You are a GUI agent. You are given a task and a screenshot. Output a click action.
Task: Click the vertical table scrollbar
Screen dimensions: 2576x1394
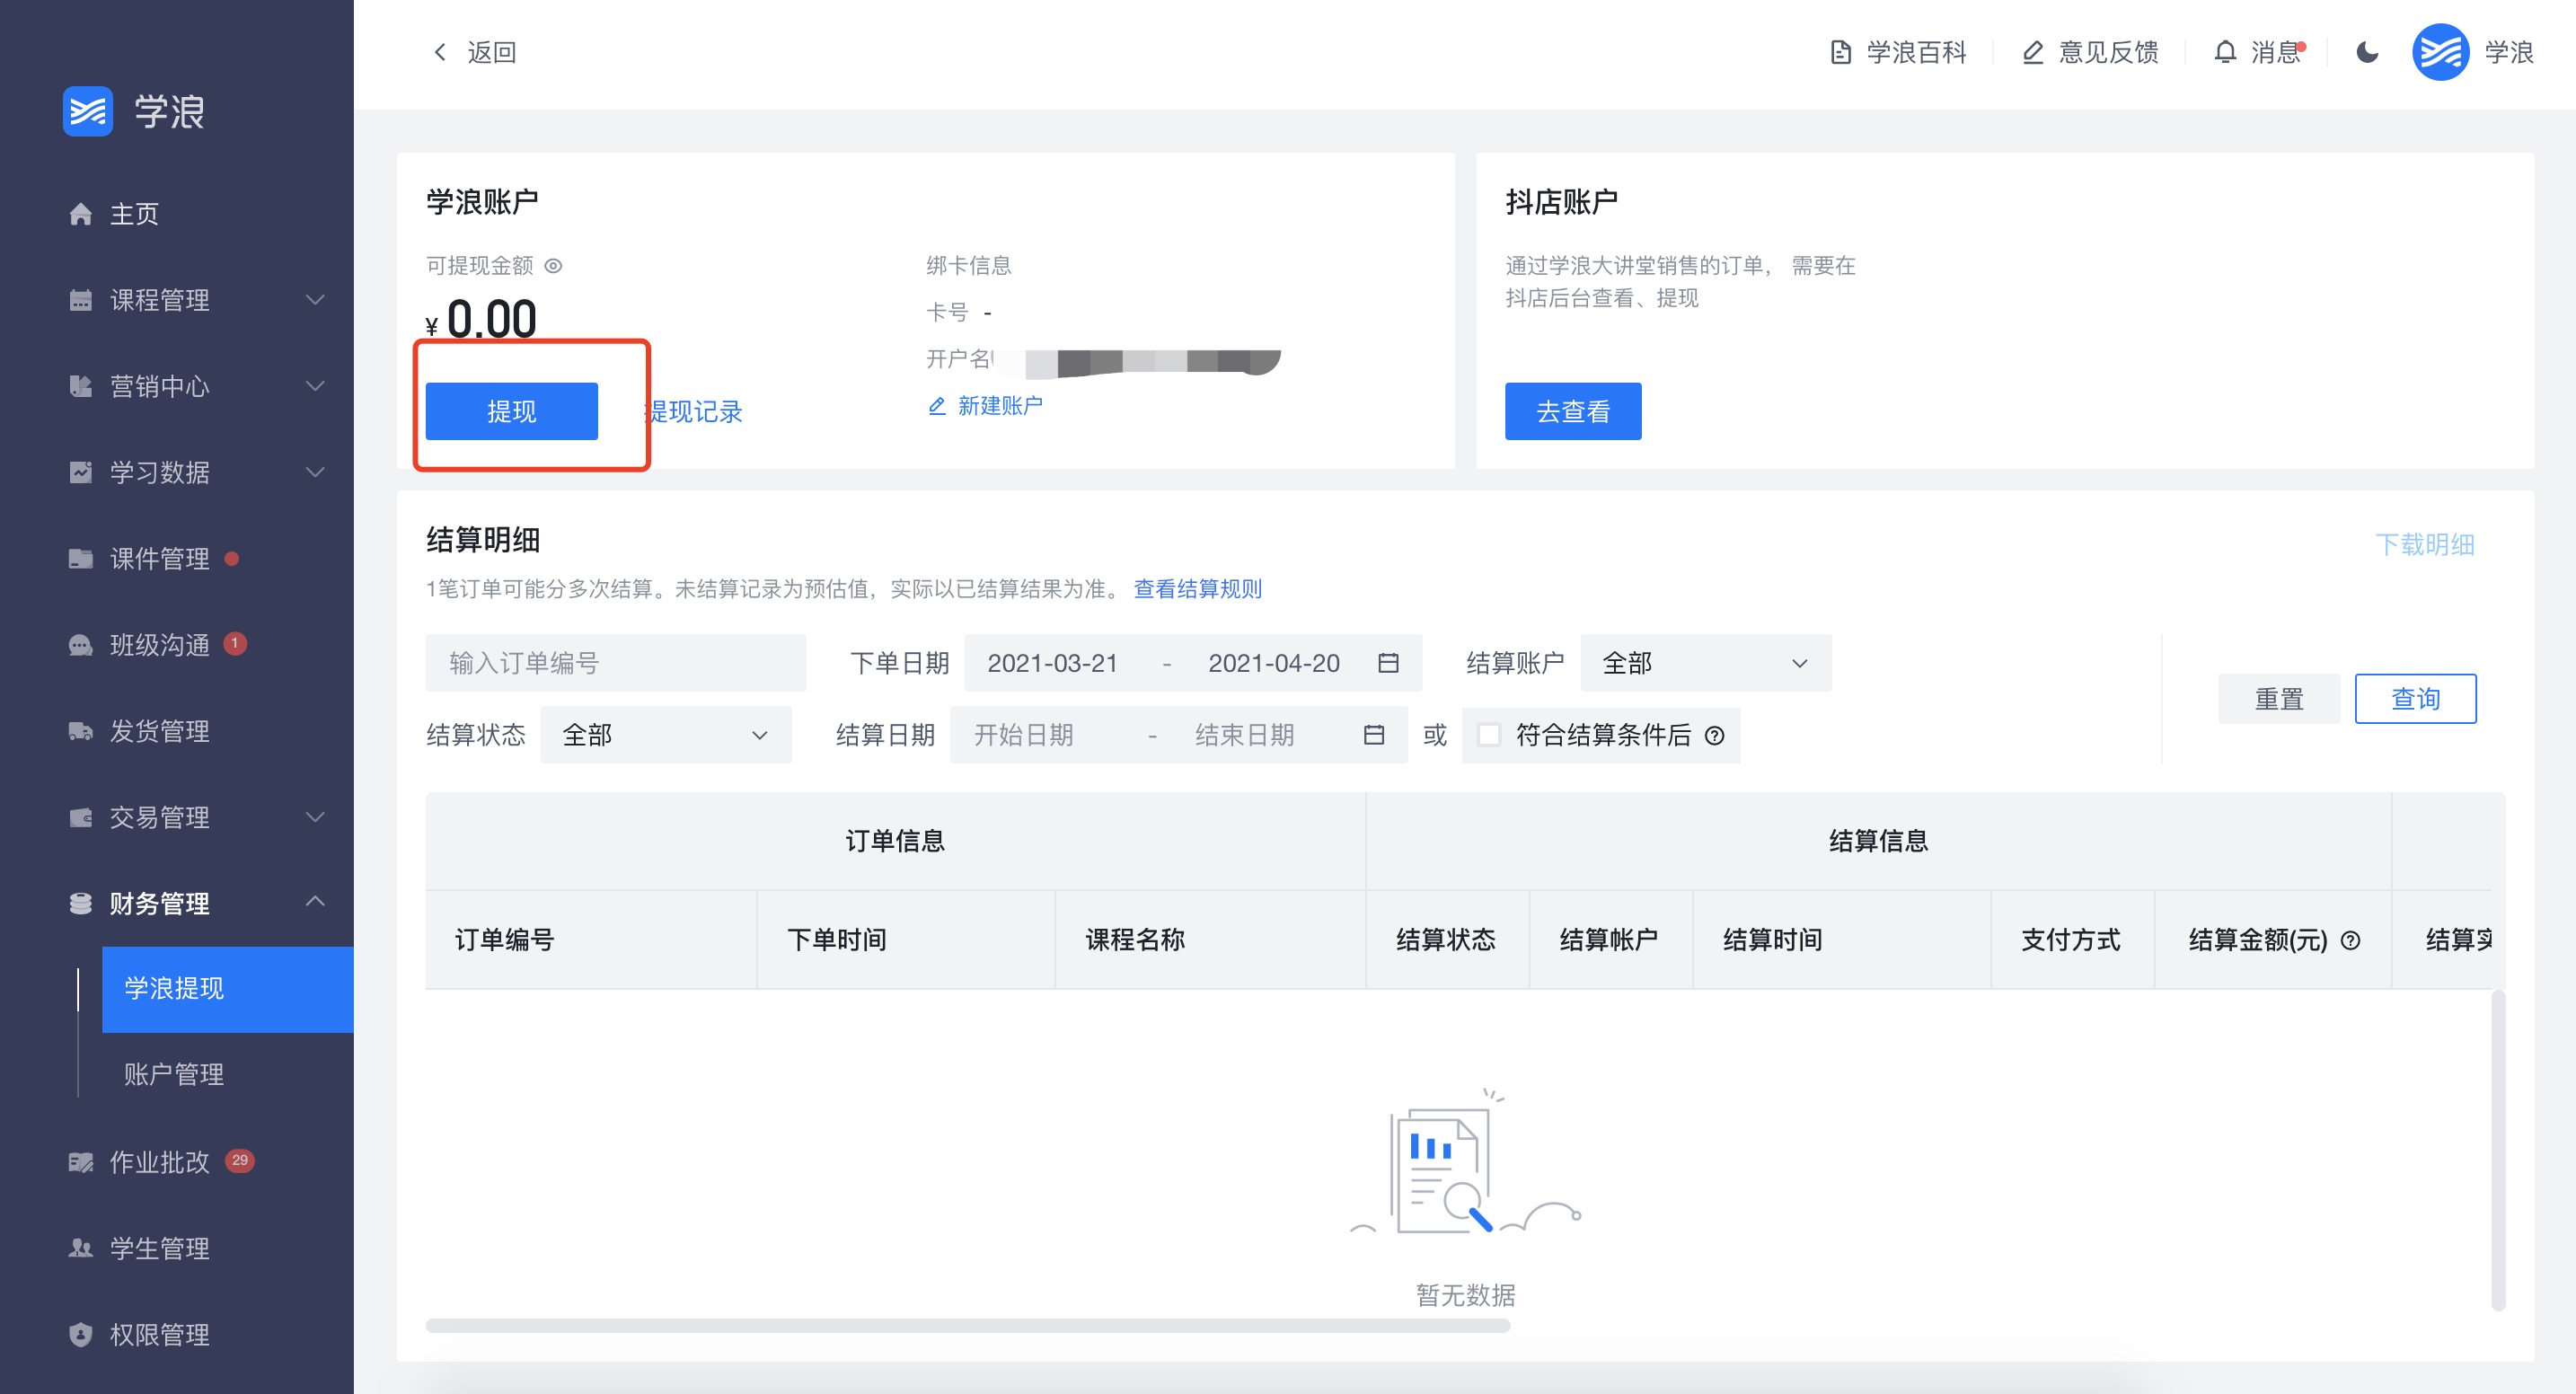click(2498, 1150)
